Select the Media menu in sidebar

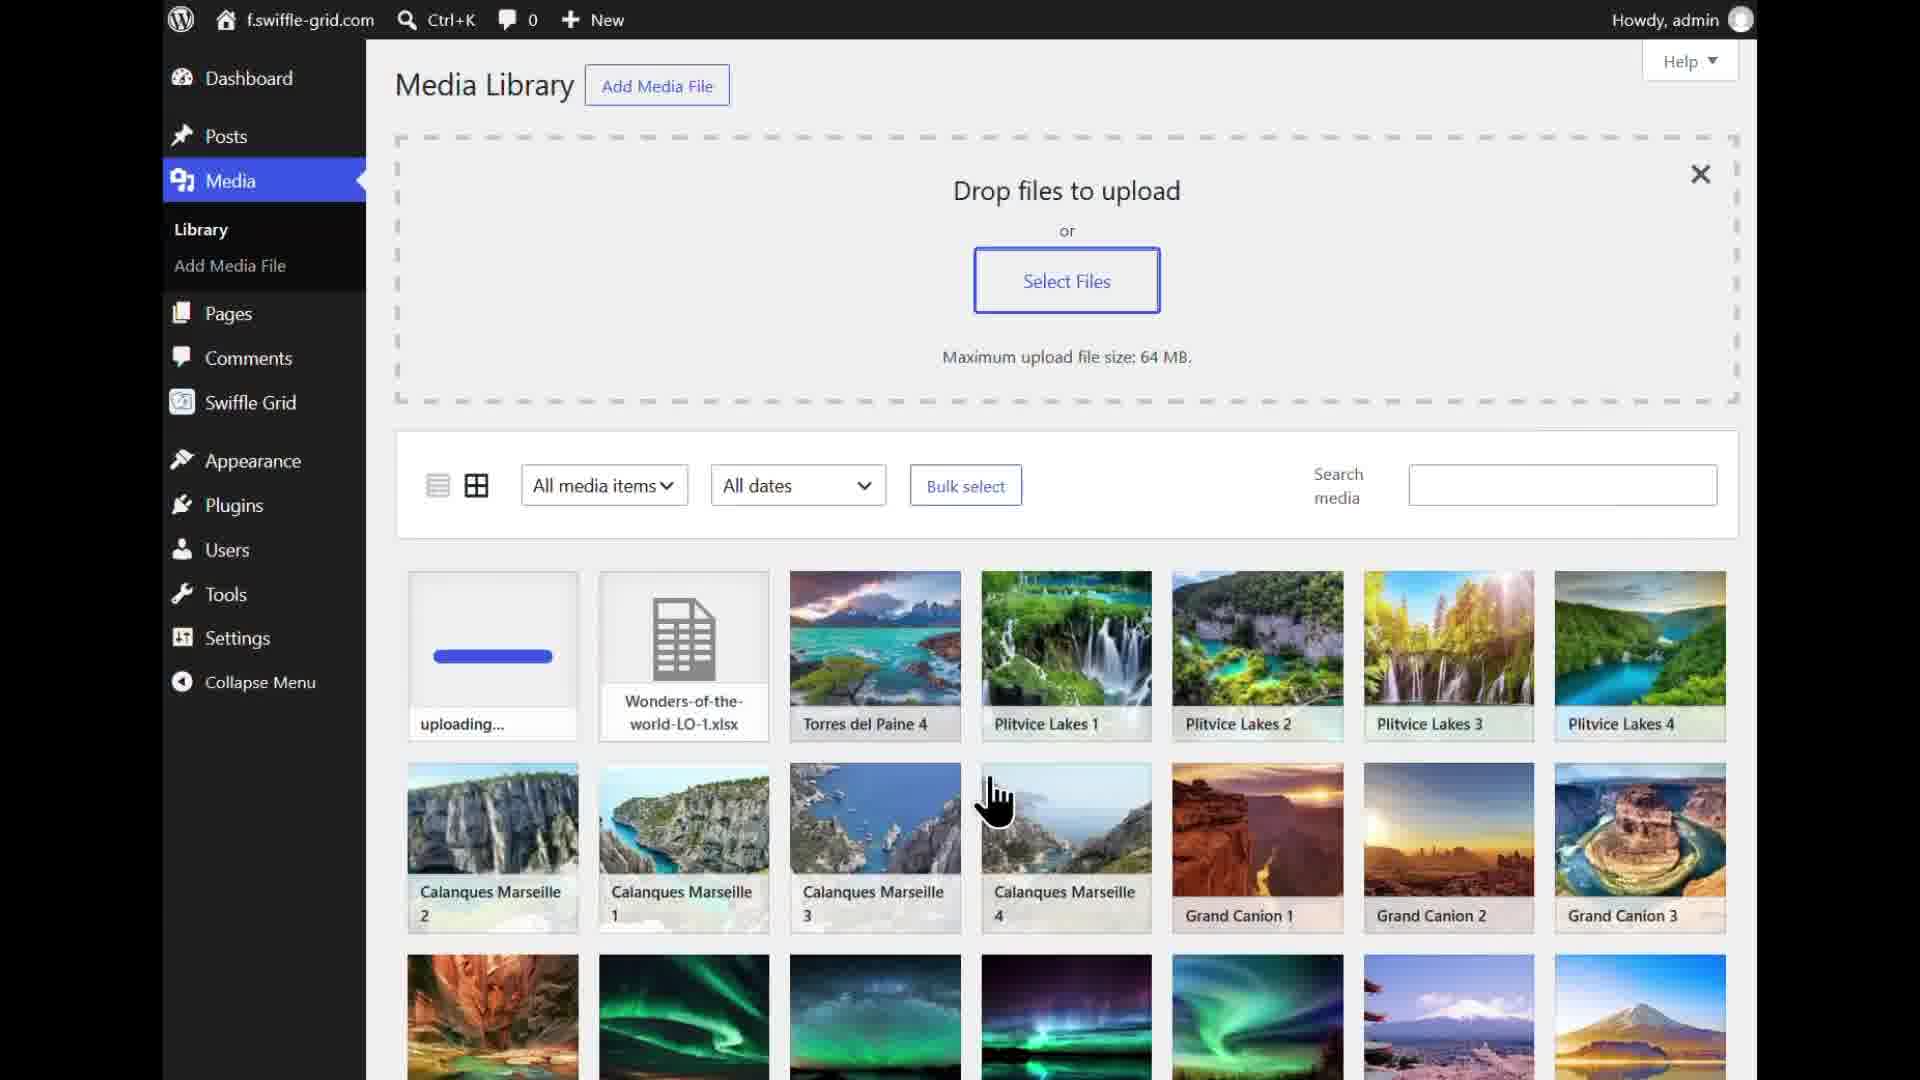click(264, 180)
